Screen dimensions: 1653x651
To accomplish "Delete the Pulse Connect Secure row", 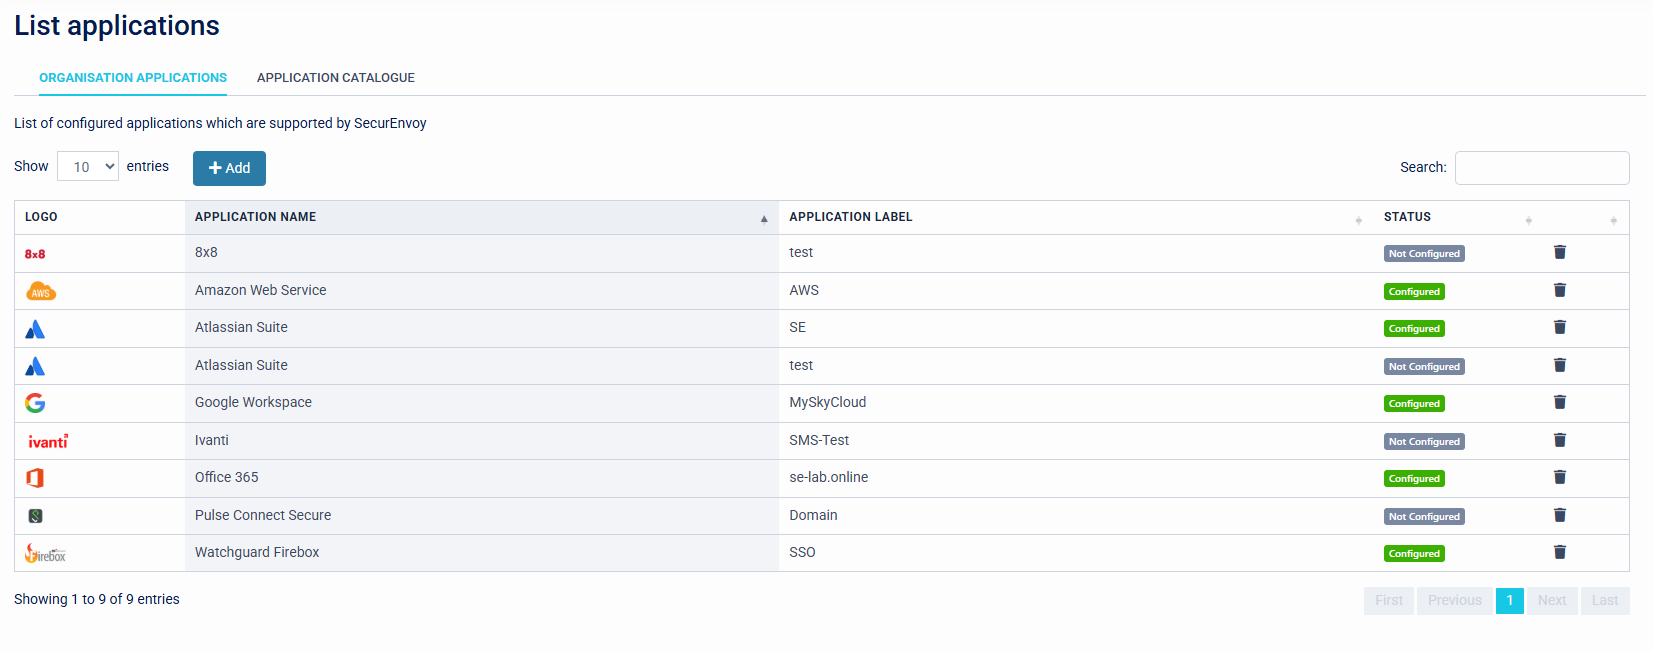I will [x=1559, y=515].
